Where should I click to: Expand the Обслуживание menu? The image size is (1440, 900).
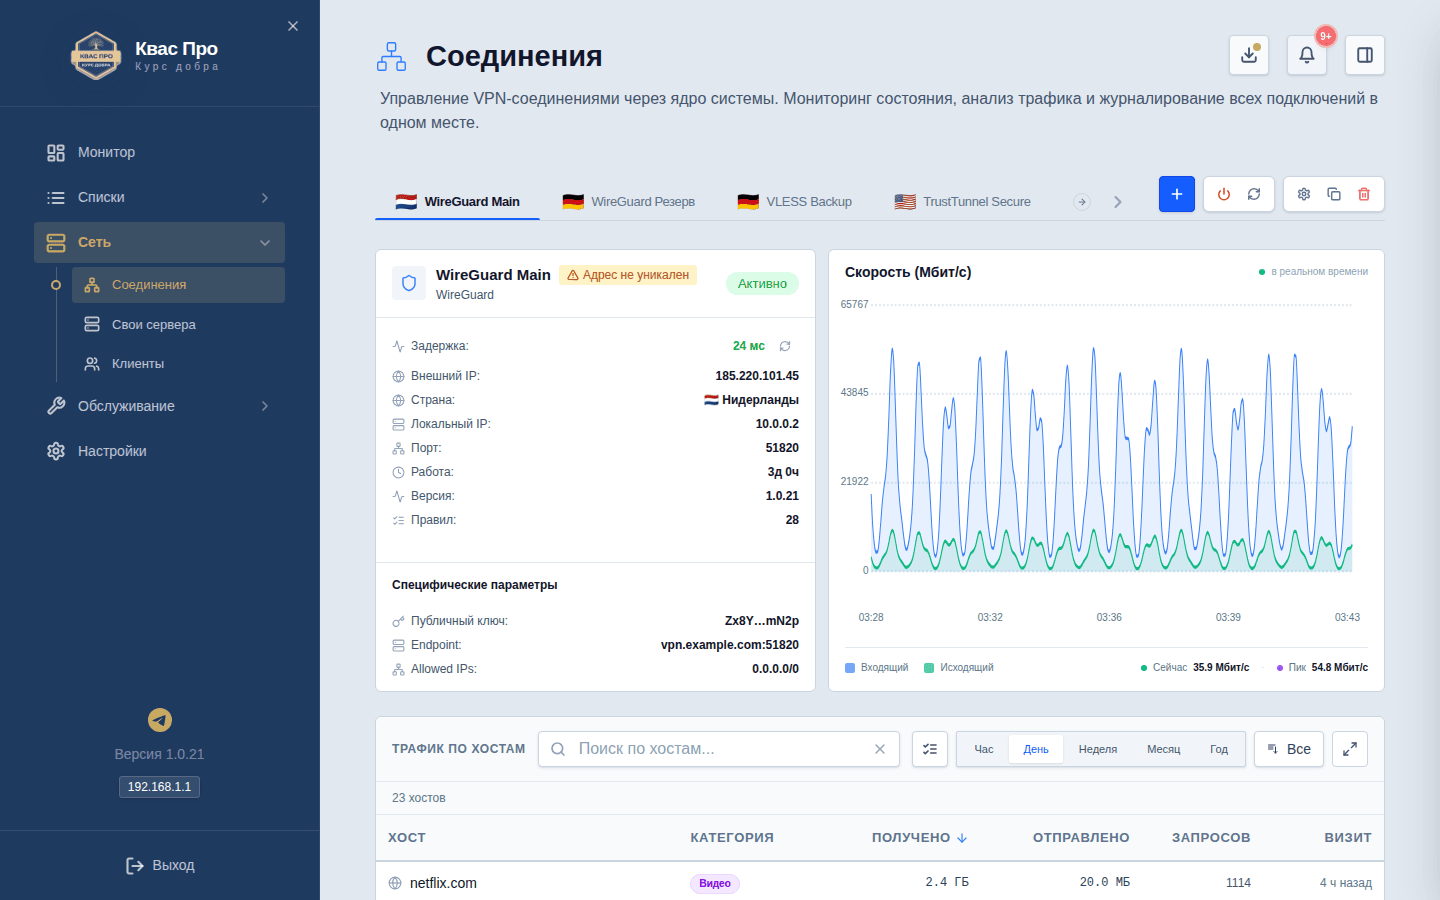pyautogui.click(x=160, y=406)
